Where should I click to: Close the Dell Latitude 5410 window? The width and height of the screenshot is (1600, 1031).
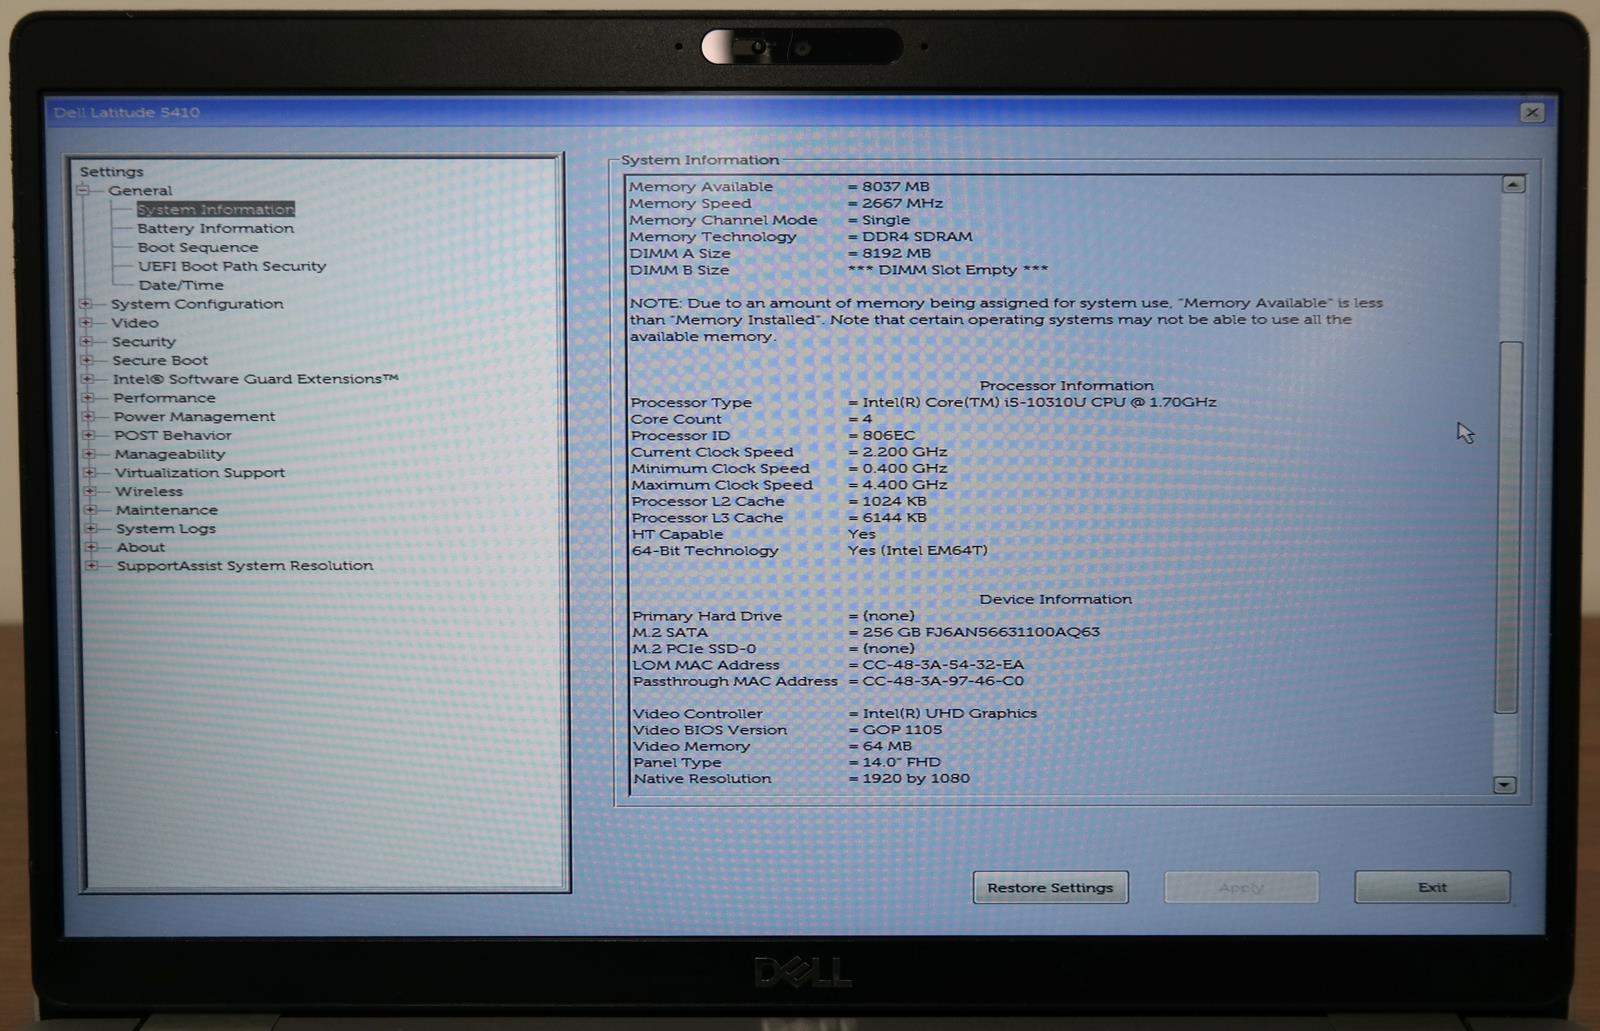[x=1531, y=112]
